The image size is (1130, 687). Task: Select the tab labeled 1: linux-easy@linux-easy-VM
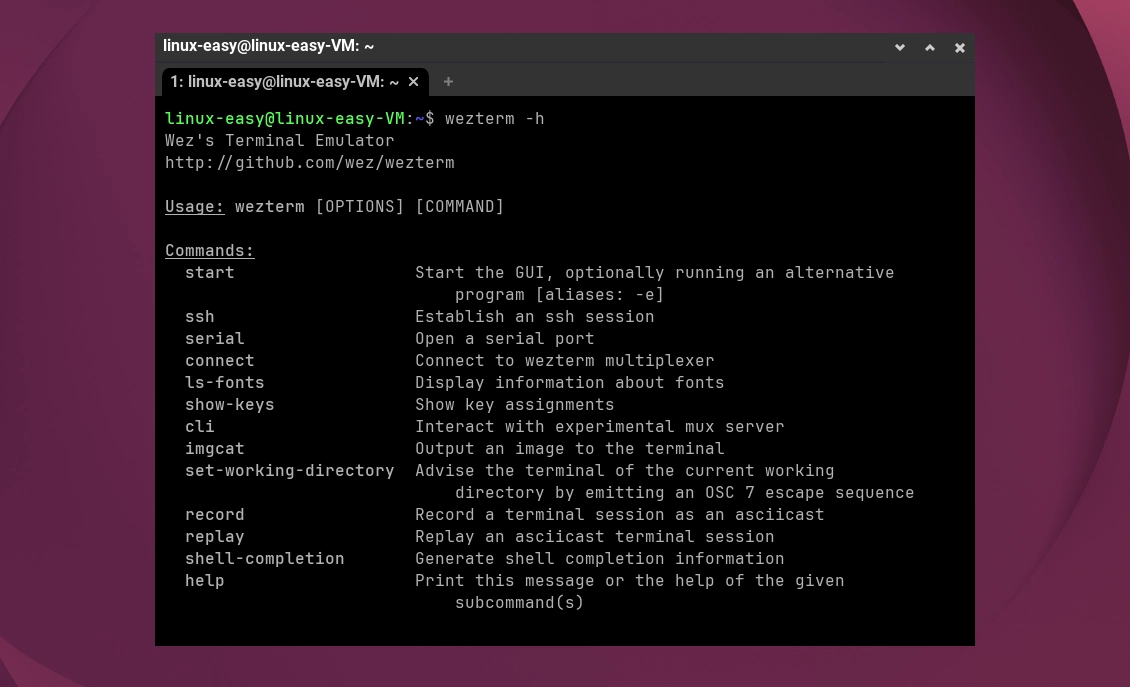(x=295, y=81)
